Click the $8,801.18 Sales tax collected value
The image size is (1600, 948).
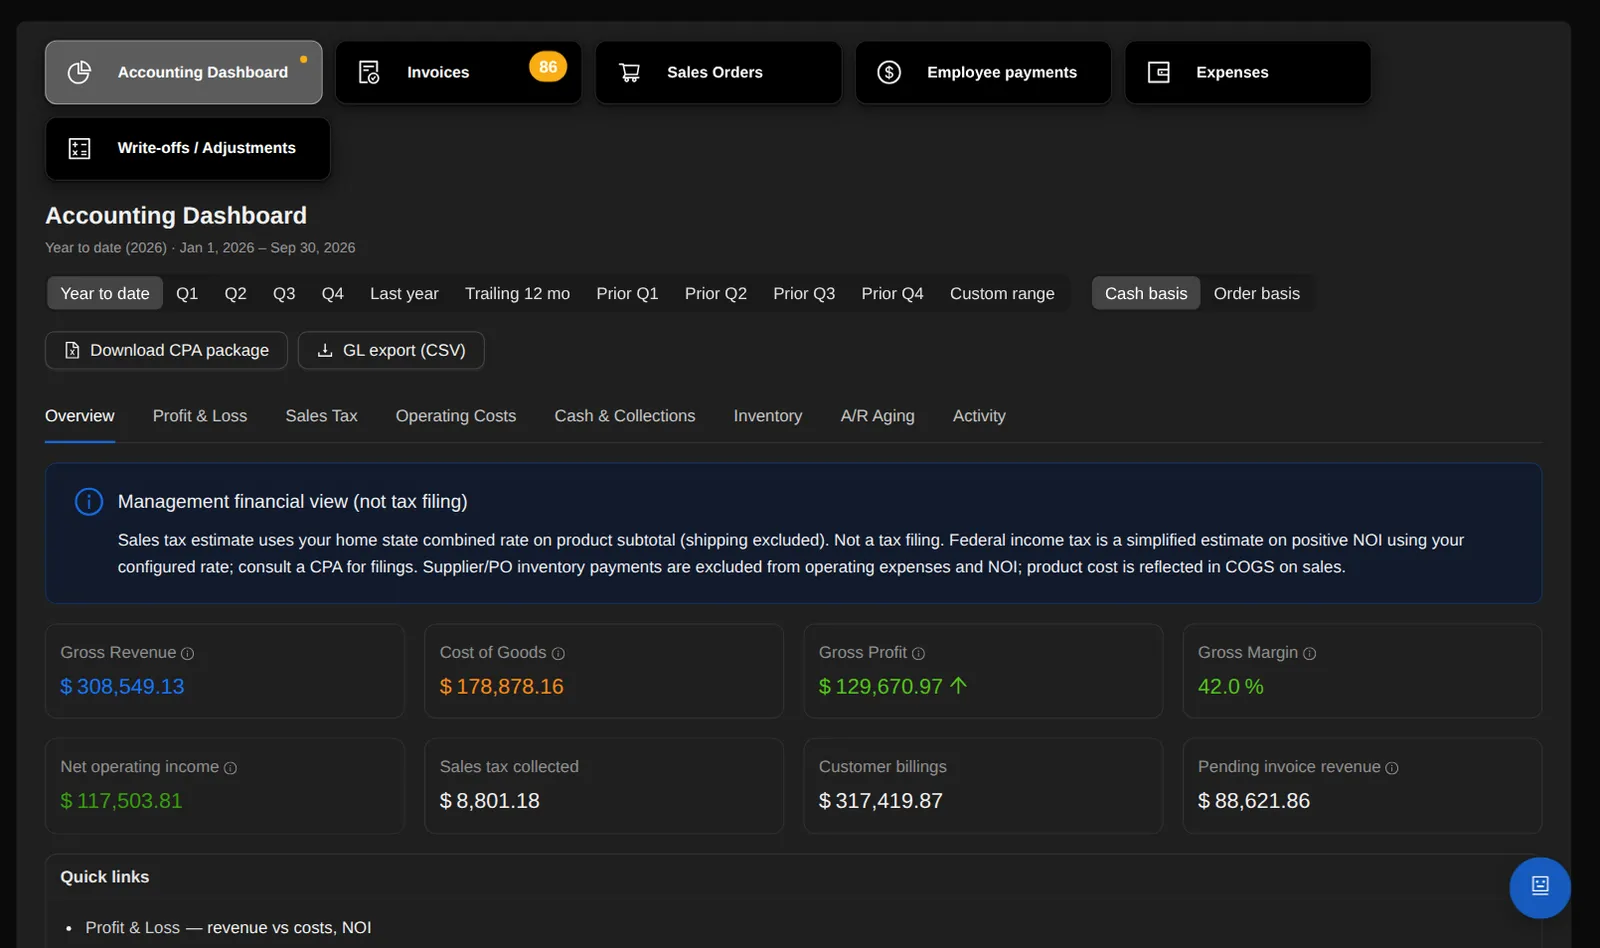(490, 801)
